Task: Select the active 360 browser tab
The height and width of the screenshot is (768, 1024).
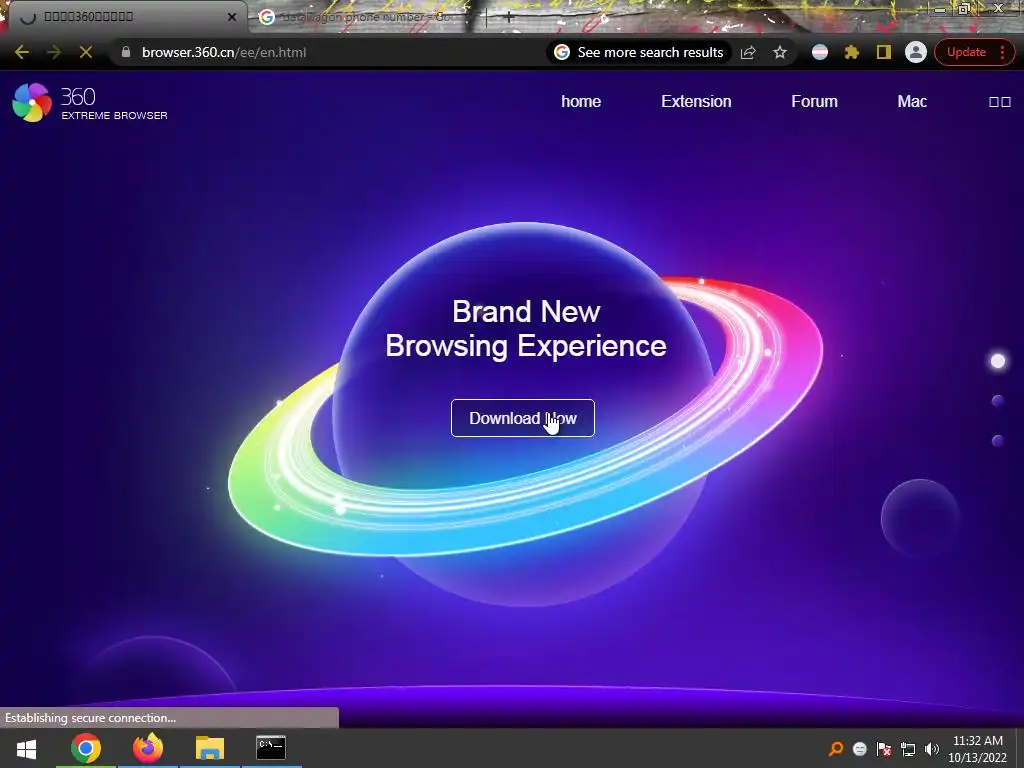Action: [x=124, y=17]
